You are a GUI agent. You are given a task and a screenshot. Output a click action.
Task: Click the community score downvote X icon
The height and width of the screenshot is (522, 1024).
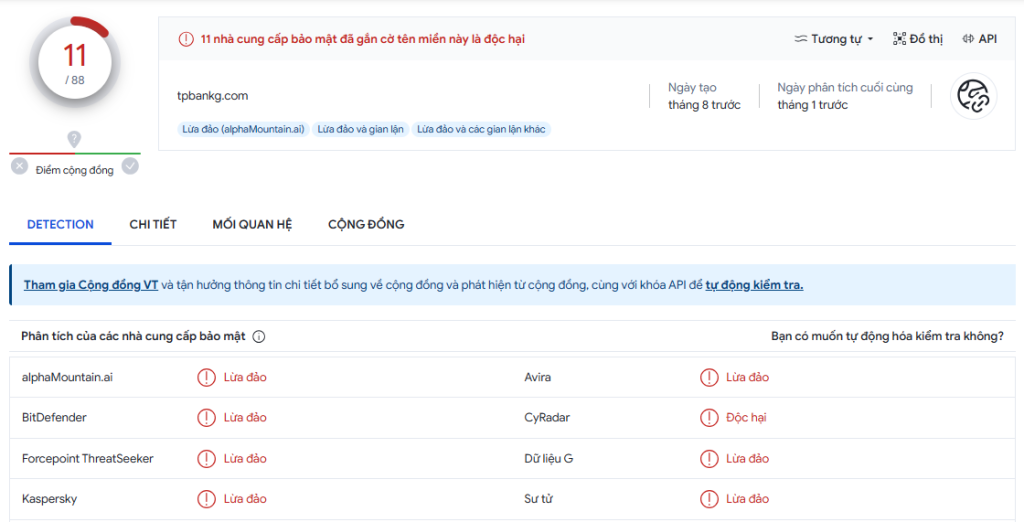(x=19, y=167)
